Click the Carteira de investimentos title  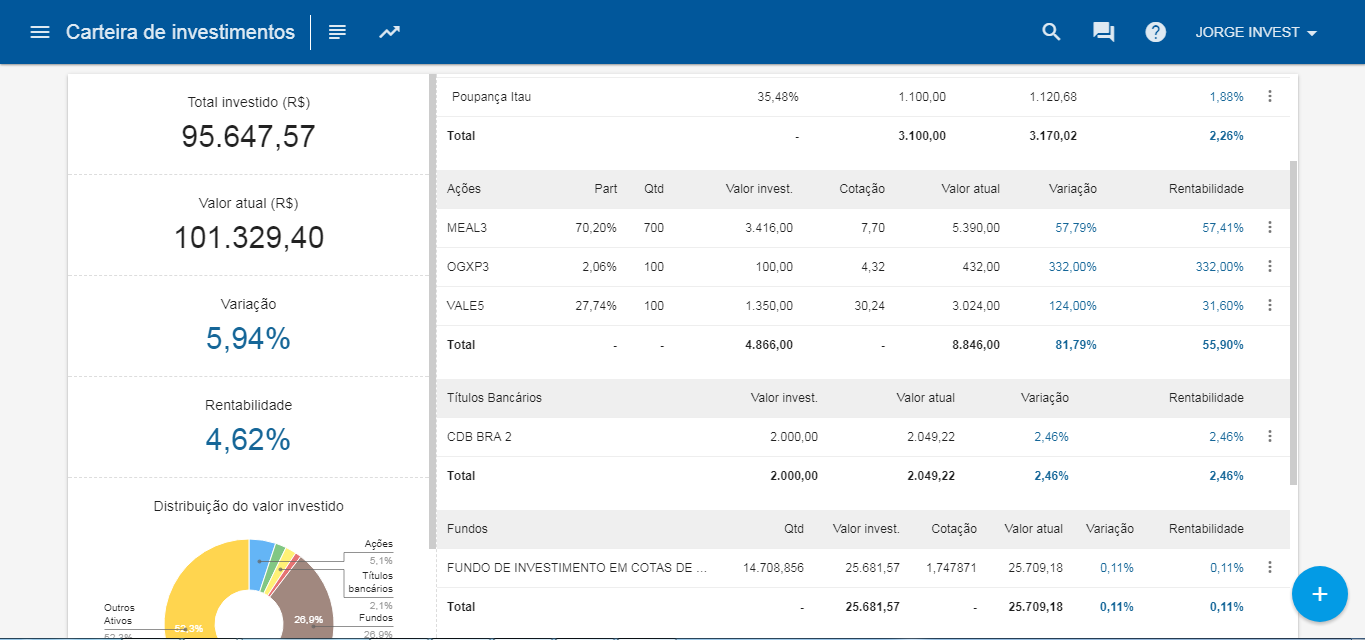pos(180,32)
